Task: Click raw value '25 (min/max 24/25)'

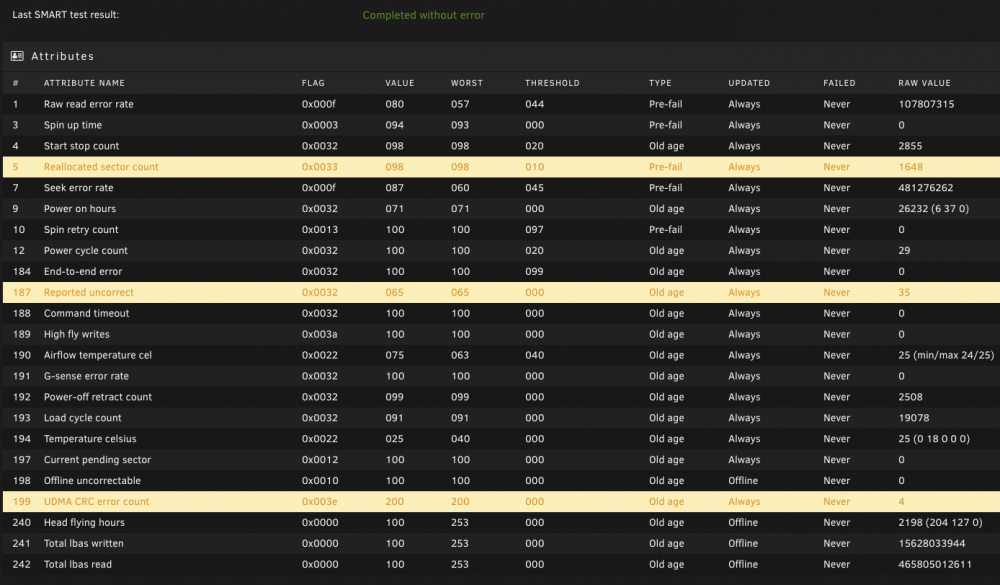Action: (946, 355)
